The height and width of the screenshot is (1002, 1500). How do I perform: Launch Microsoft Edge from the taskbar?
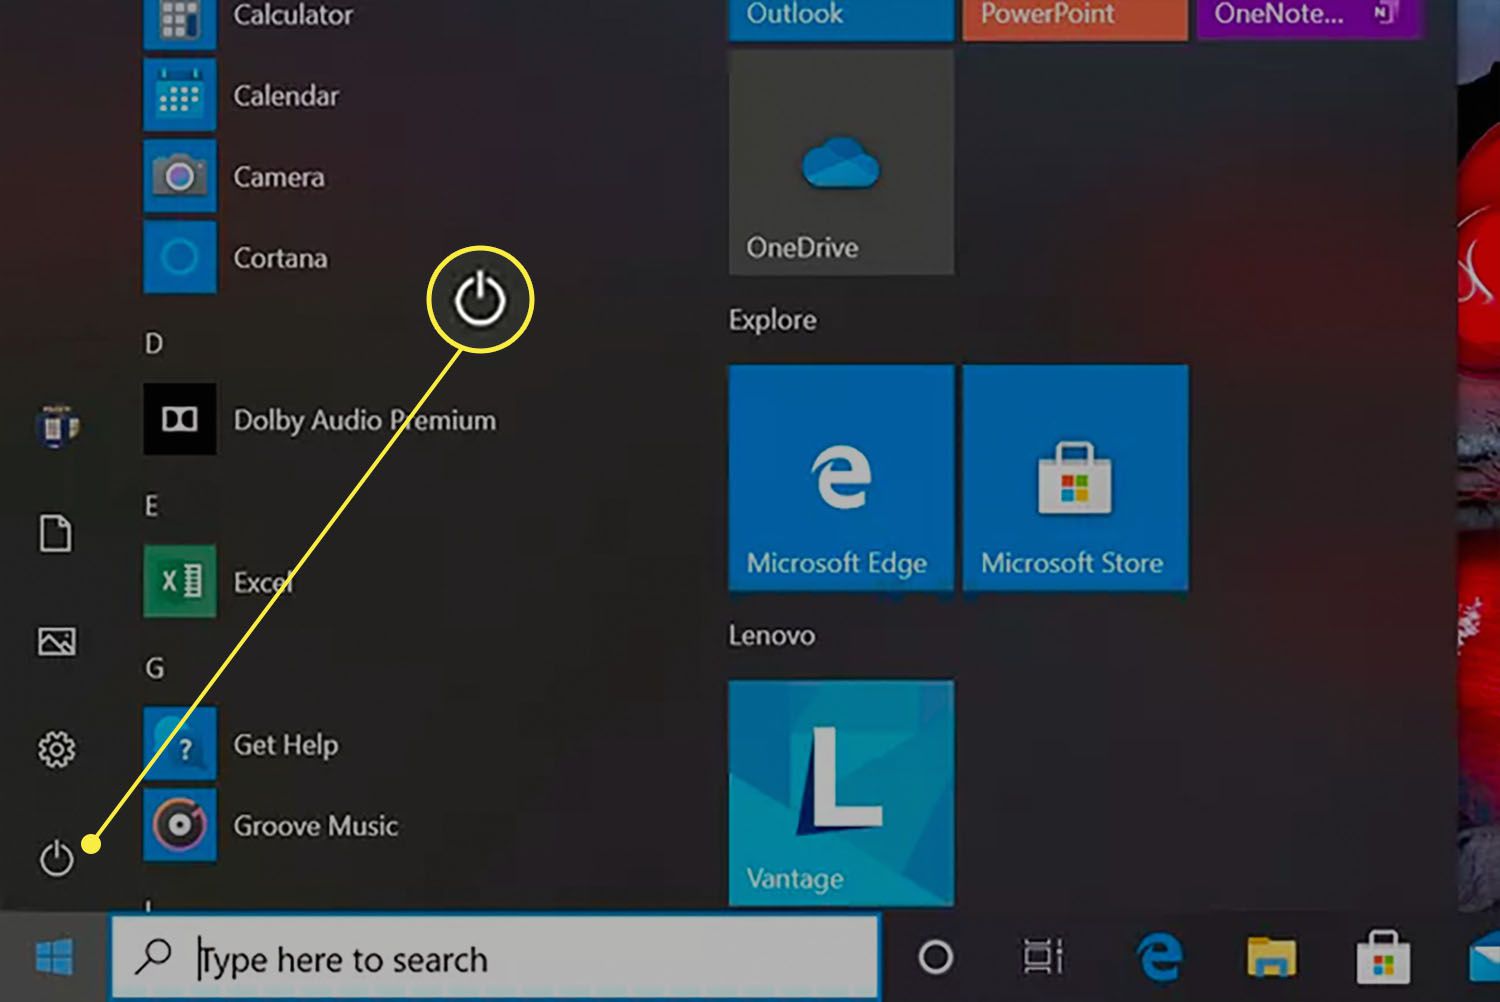point(1160,957)
